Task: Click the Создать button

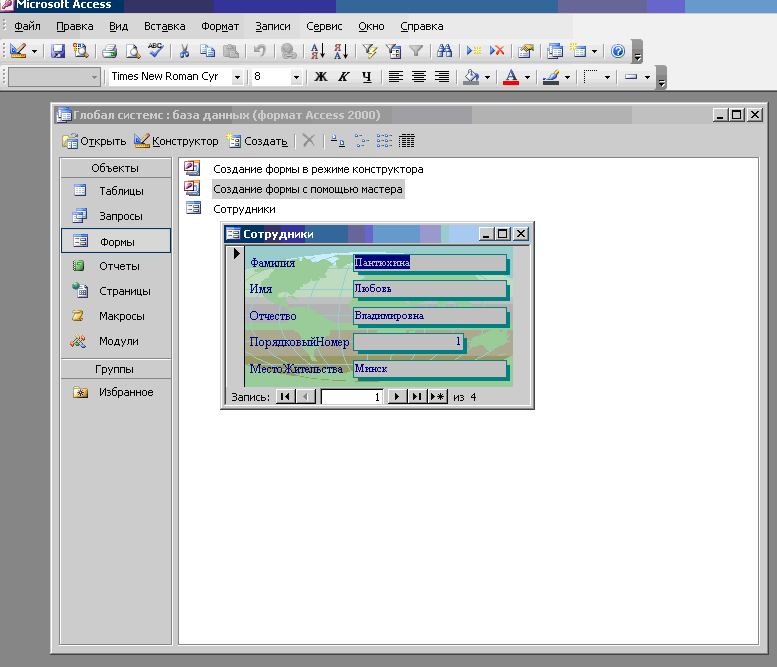Action: [x=257, y=141]
